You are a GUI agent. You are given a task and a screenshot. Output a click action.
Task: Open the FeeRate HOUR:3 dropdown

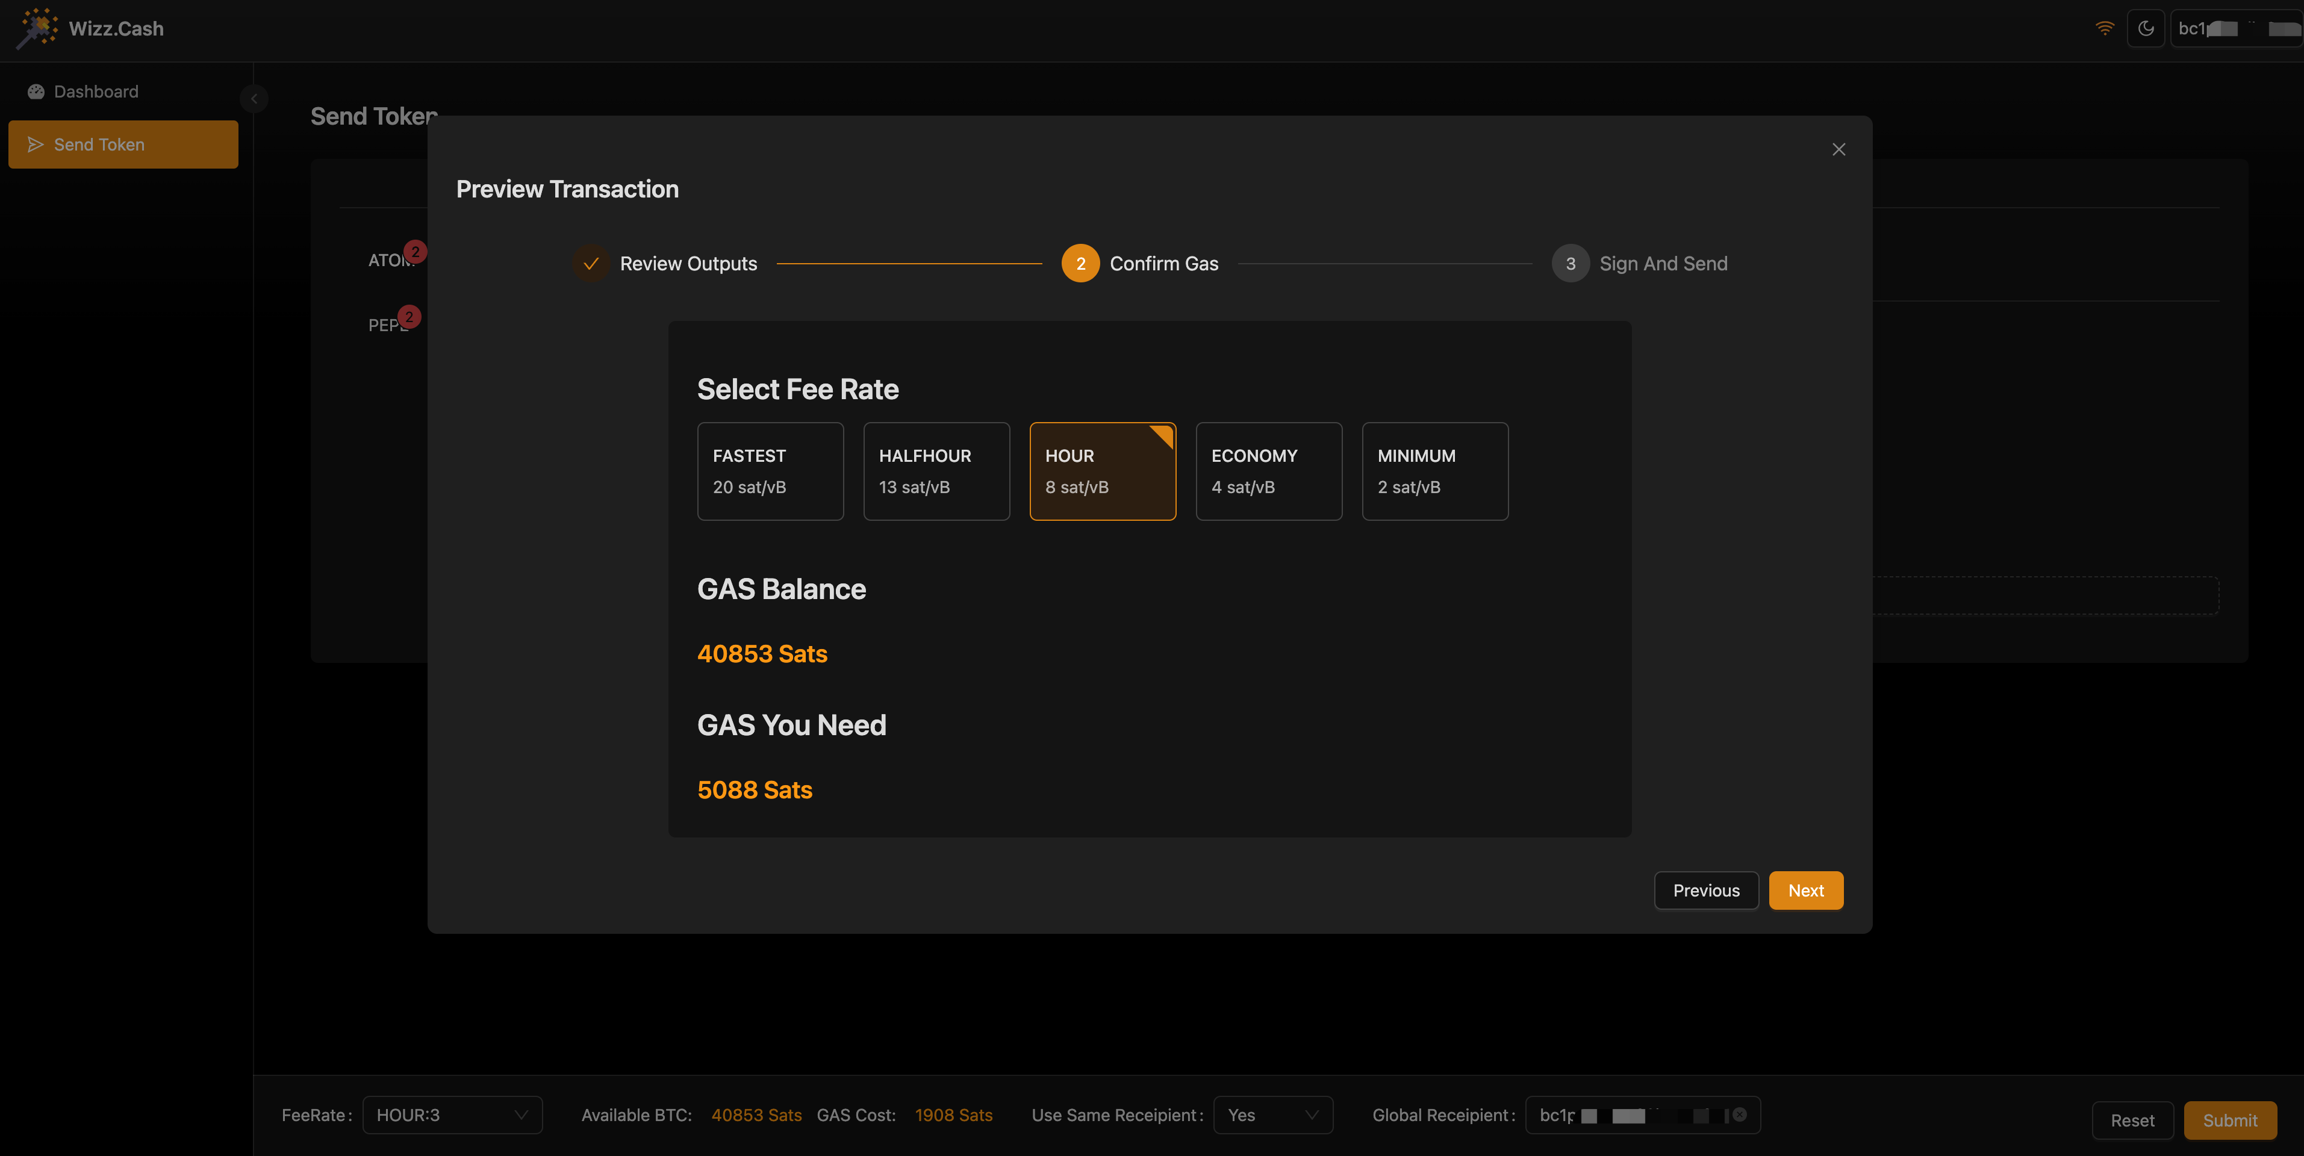[452, 1115]
